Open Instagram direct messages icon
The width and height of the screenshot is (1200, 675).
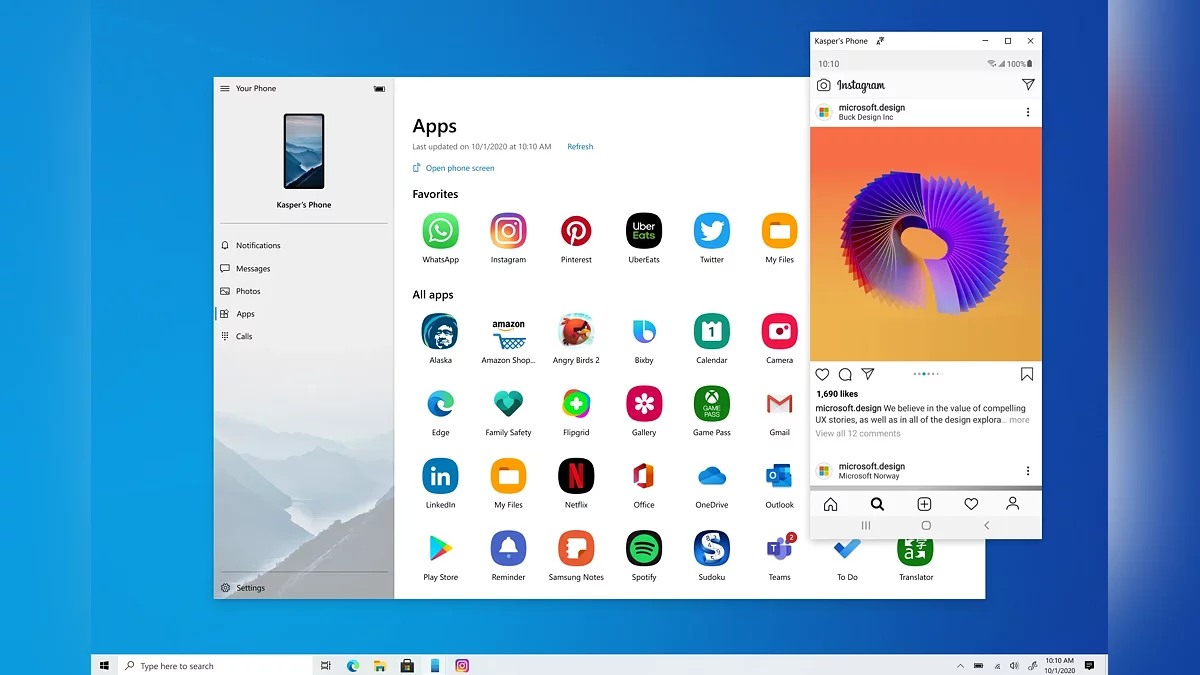[1028, 85]
